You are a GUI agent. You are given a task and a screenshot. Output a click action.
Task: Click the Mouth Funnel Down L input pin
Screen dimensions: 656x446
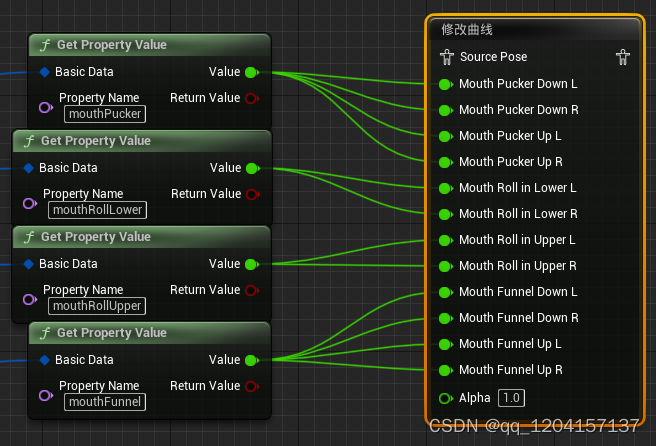pos(446,292)
